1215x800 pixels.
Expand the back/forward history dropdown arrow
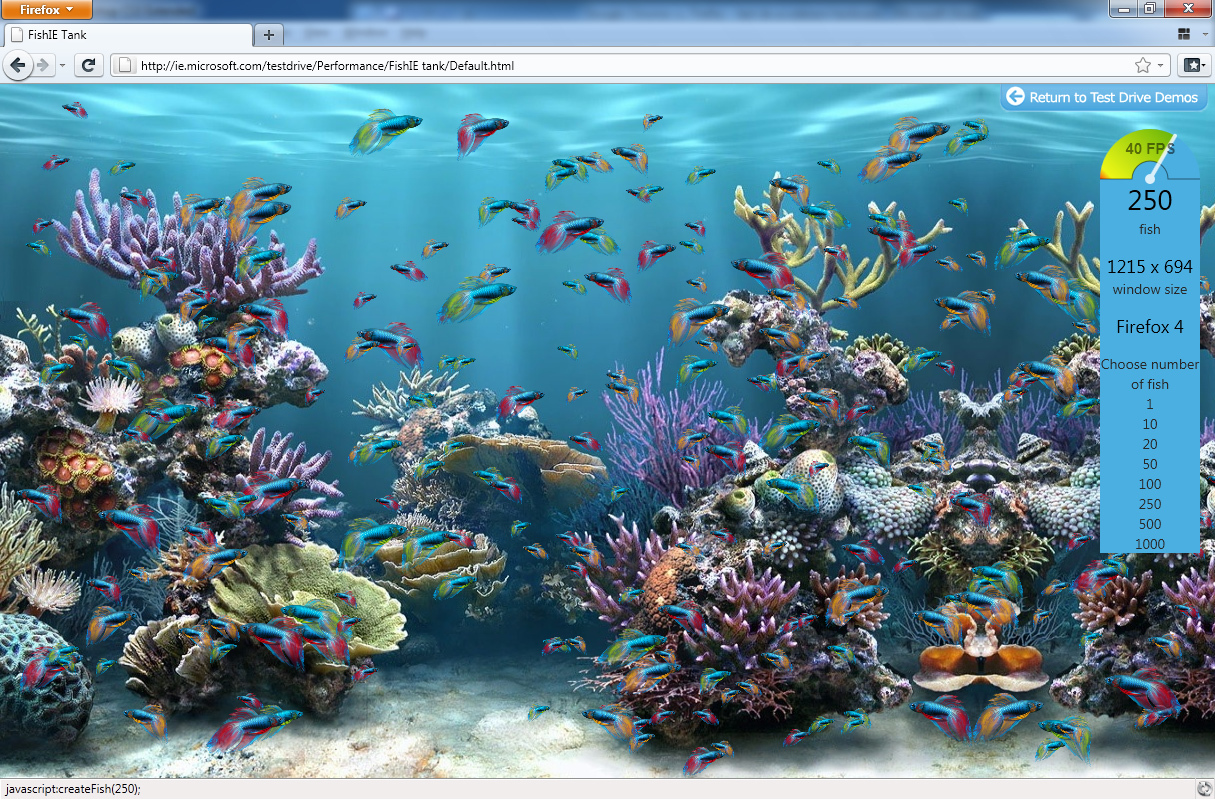pyautogui.click(x=62, y=66)
